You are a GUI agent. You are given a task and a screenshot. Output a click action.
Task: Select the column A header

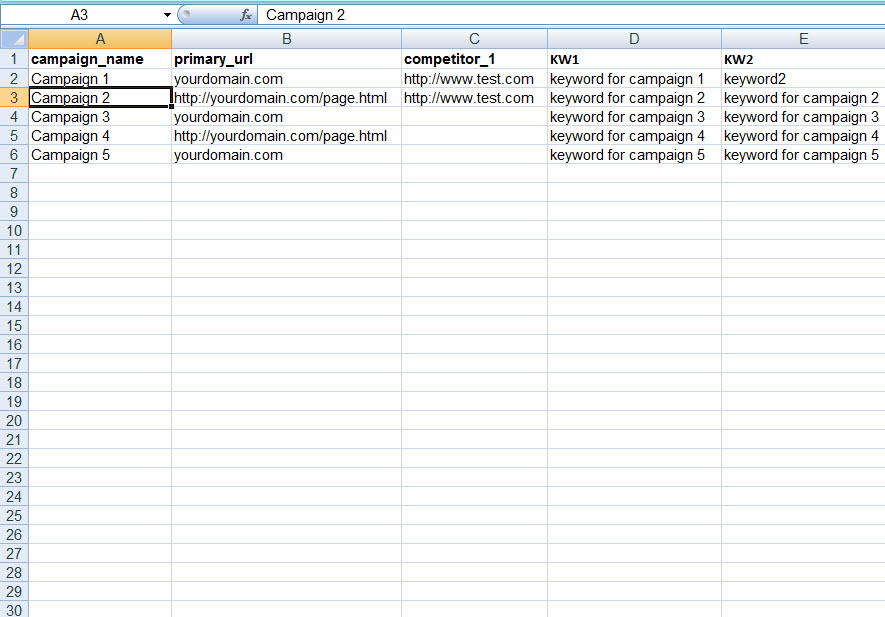point(100,39)
